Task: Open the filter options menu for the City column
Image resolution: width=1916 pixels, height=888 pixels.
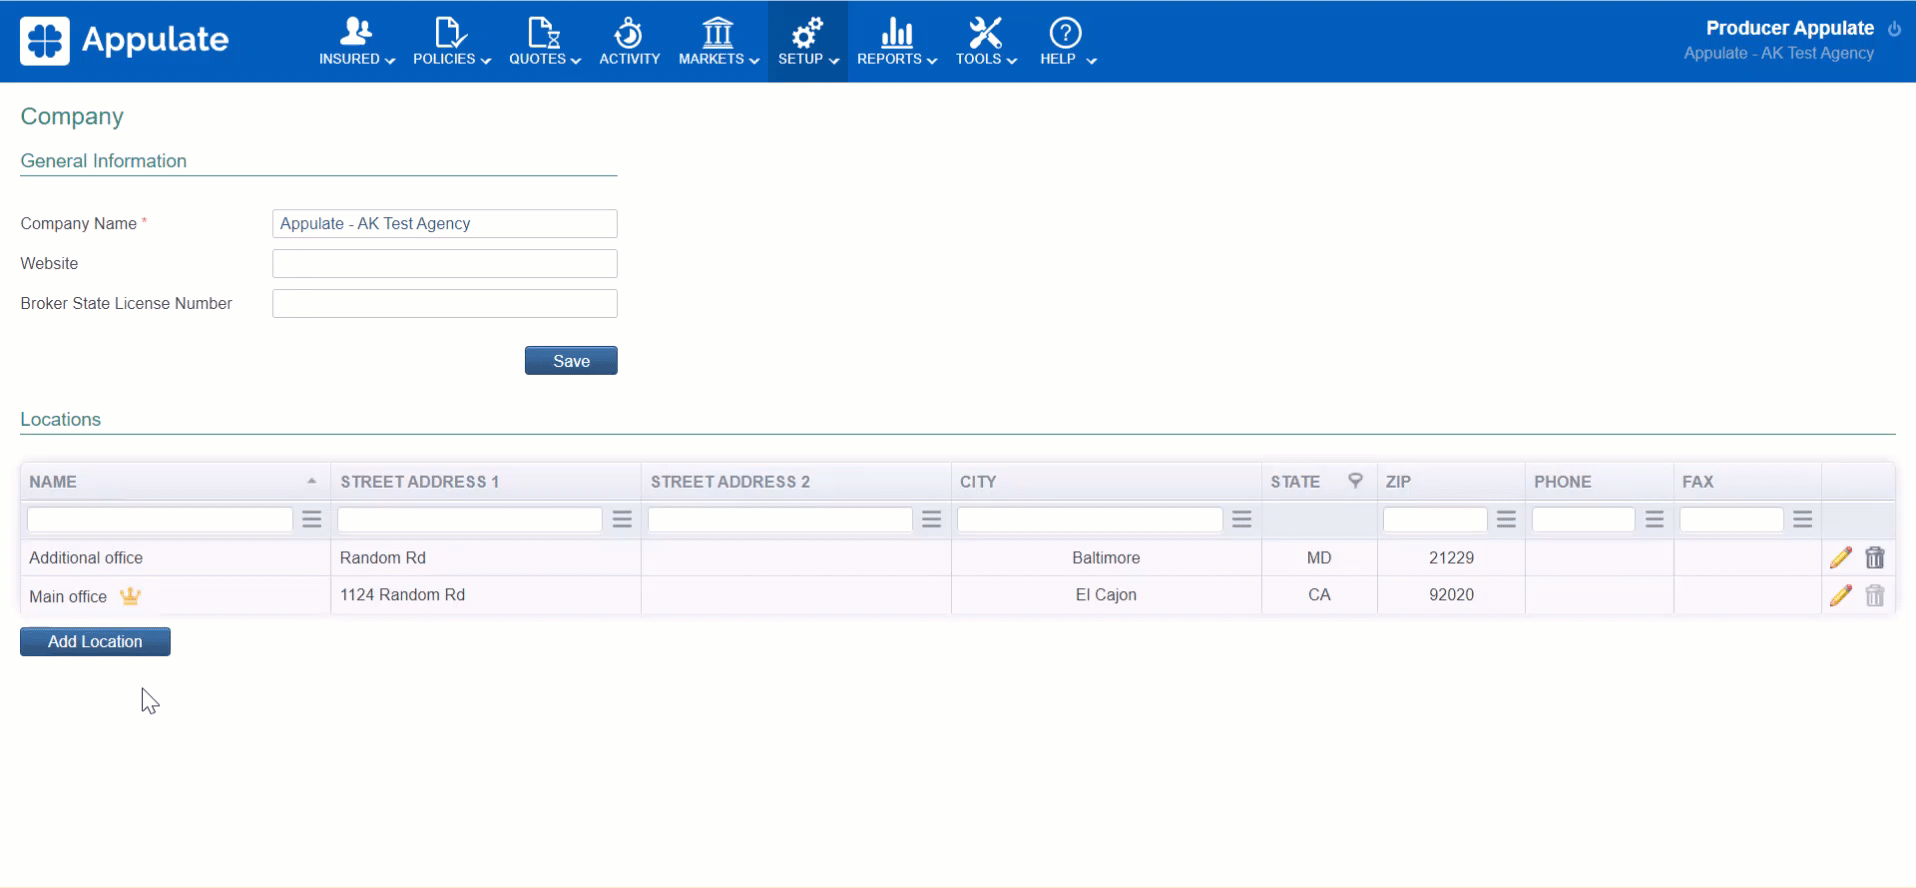Action: [x=1241, y=519]
